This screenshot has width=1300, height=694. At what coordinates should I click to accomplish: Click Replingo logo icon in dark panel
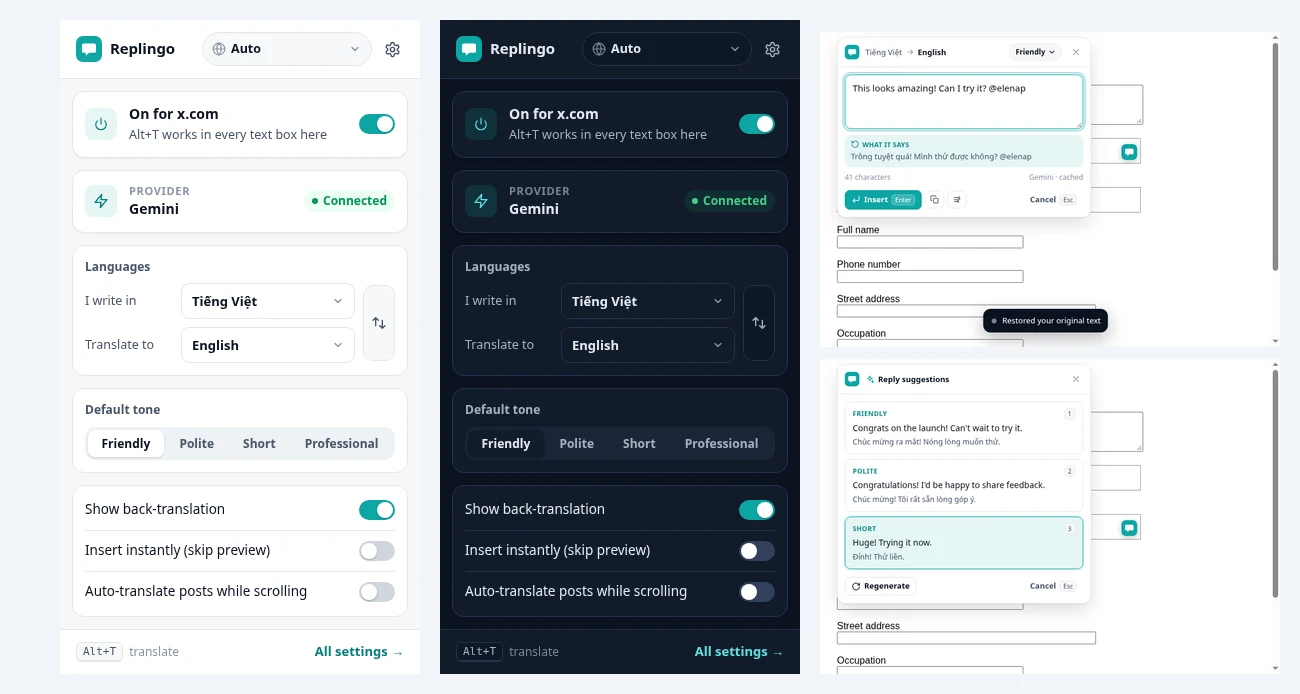click(469, 49)
